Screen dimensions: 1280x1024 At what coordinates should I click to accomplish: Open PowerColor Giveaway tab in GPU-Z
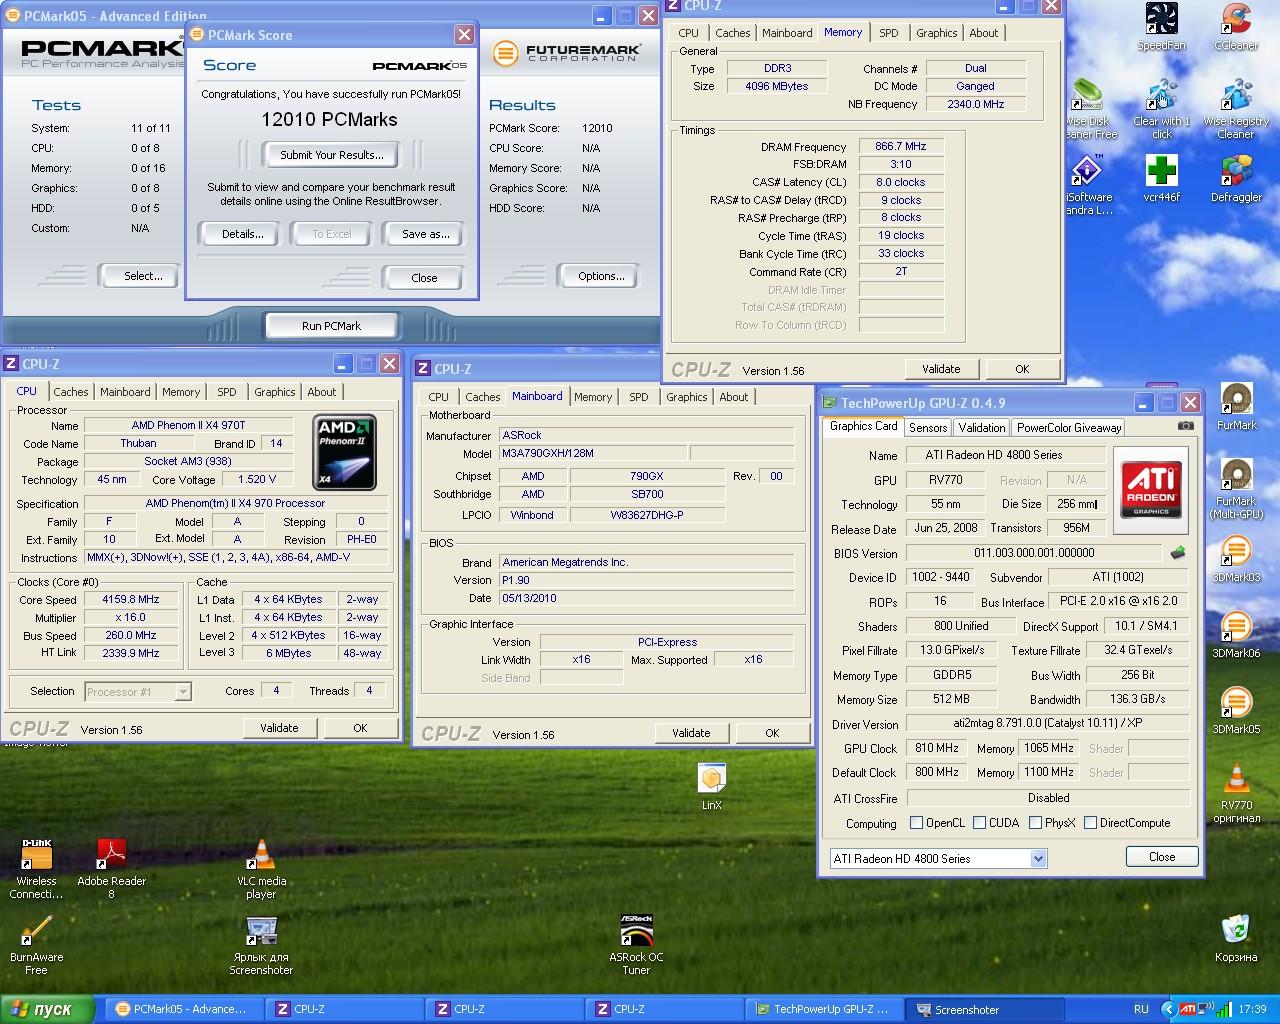pyautogui.click(x=1069, y=428)
